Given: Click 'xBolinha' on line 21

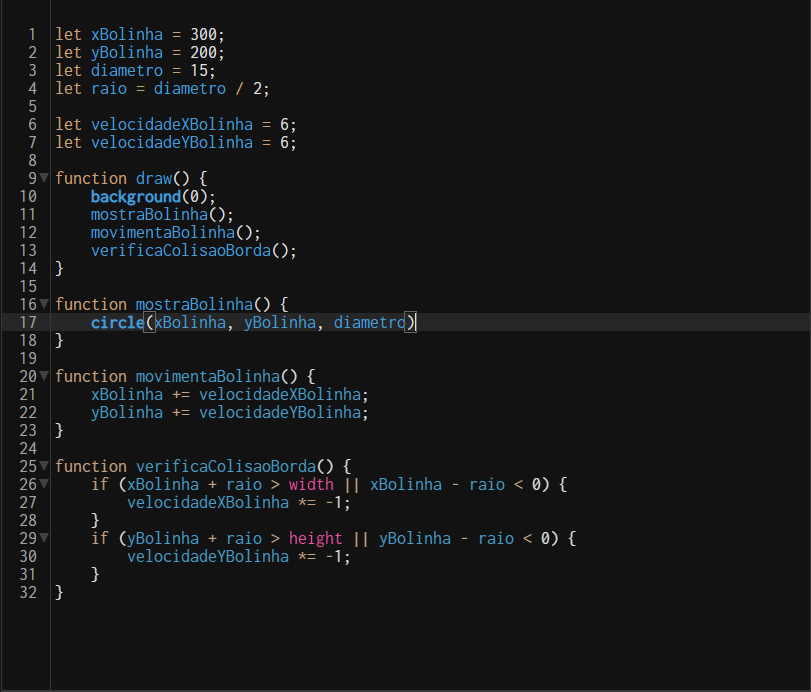Looking at the screenshot, I should pyautogui.click(x=127, y=394).
